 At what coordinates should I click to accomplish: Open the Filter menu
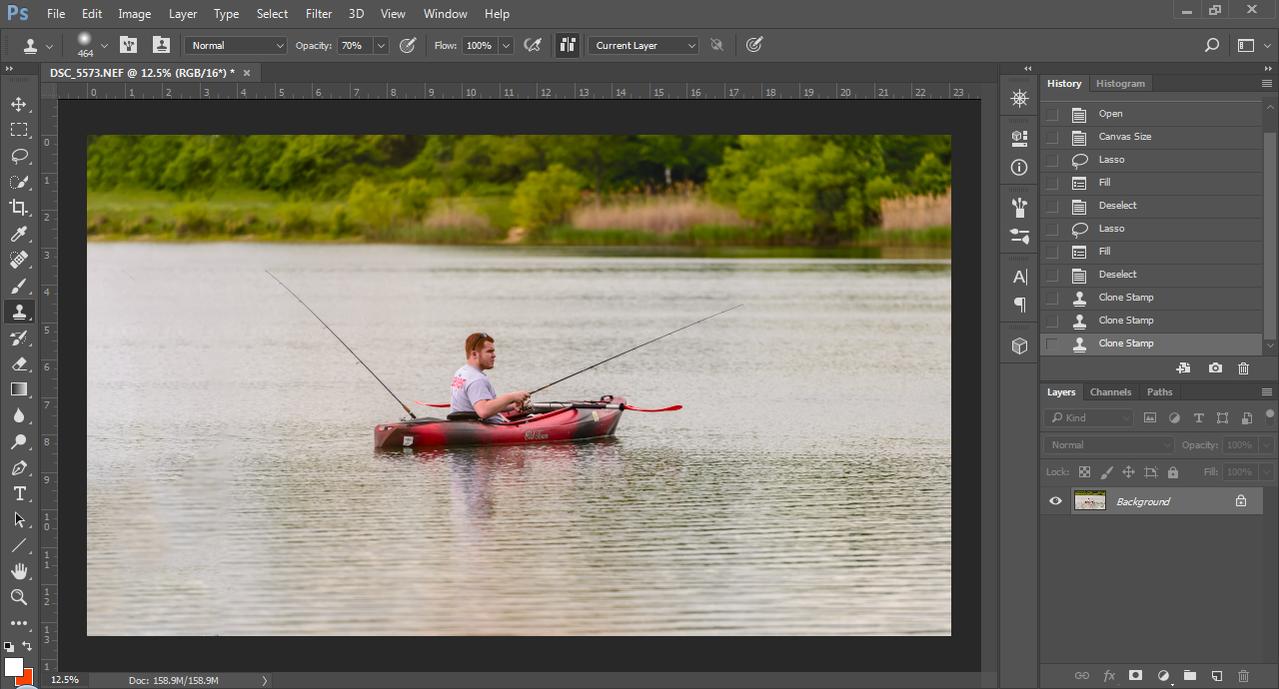(318, 14)
